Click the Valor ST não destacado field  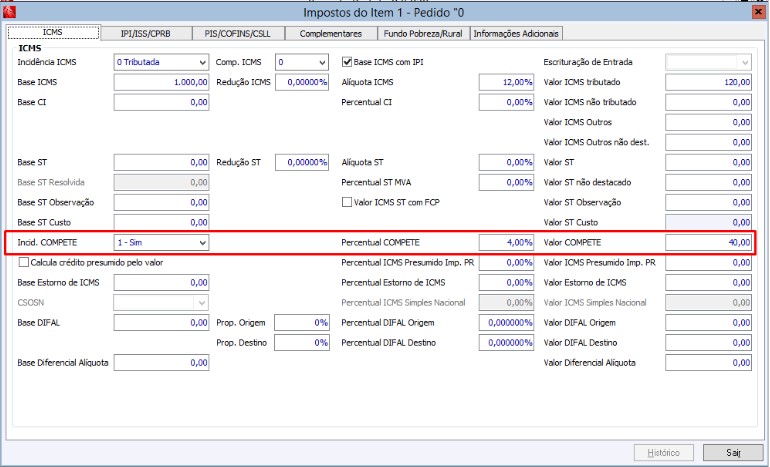click(x=708, y=182)
